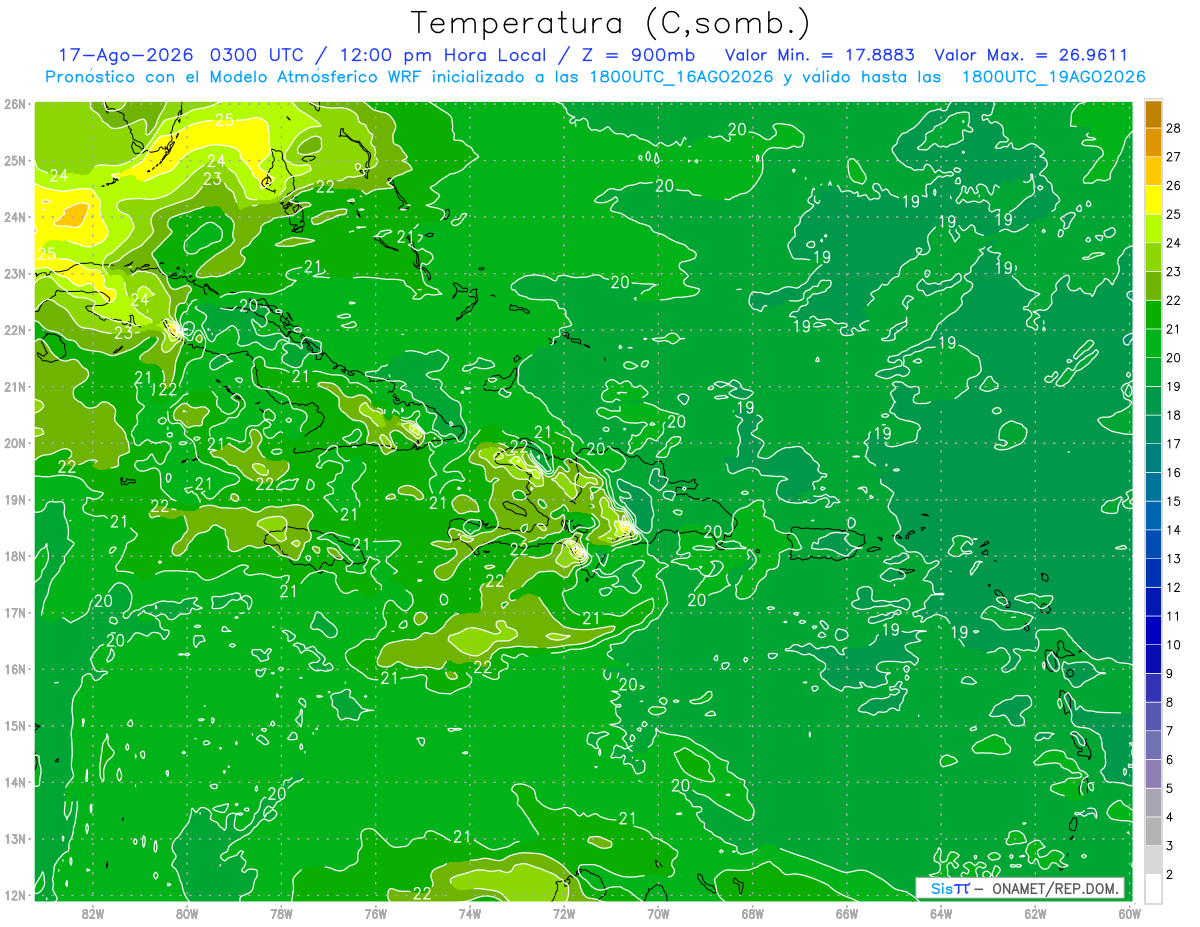Click the "13N" latitude axis label
Viewport: 1200px width, 927px height.
15,838
